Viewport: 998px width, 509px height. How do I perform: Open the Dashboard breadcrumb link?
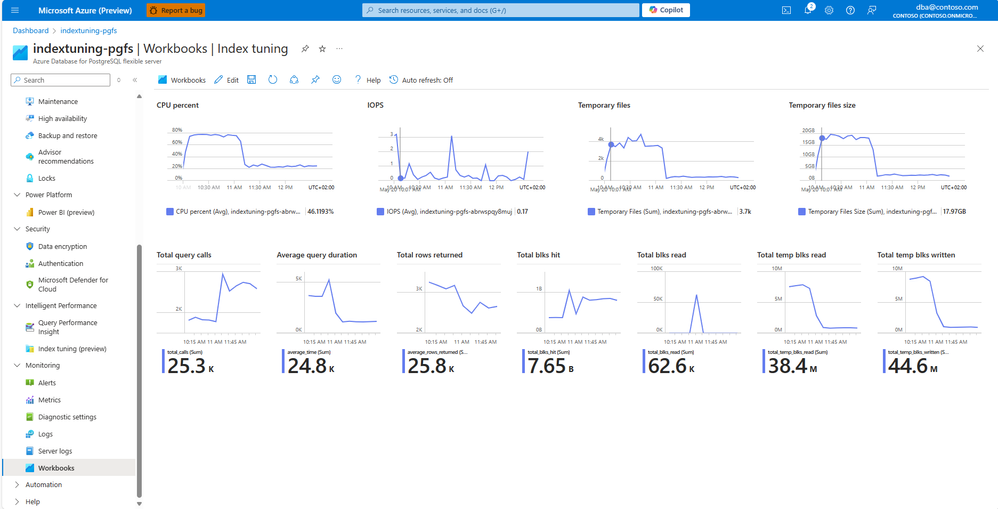30,30
